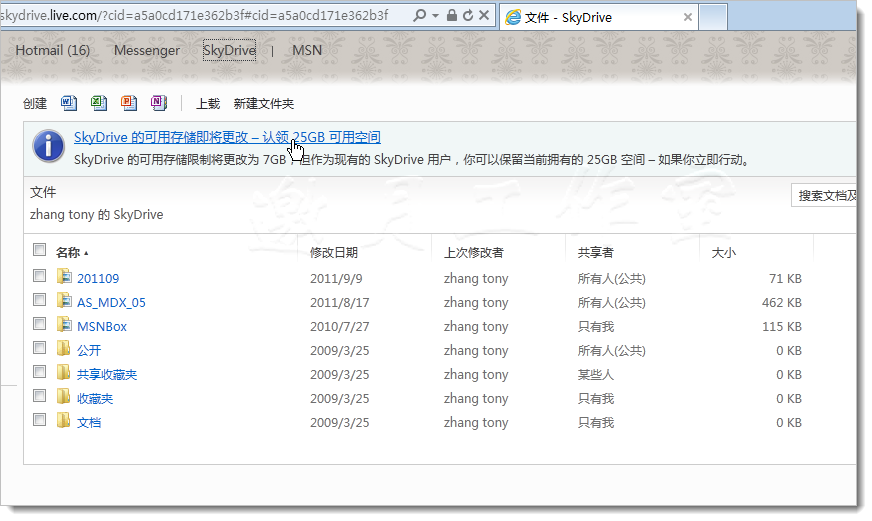Click date 2010/7/27 in MSNBox row
The height and width of the screenshot is (521, 872).
339,326
